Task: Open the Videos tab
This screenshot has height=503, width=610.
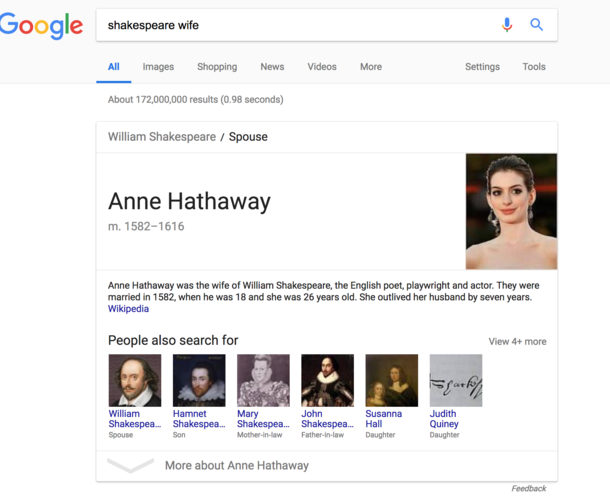Action: click(x=322, y=67)
